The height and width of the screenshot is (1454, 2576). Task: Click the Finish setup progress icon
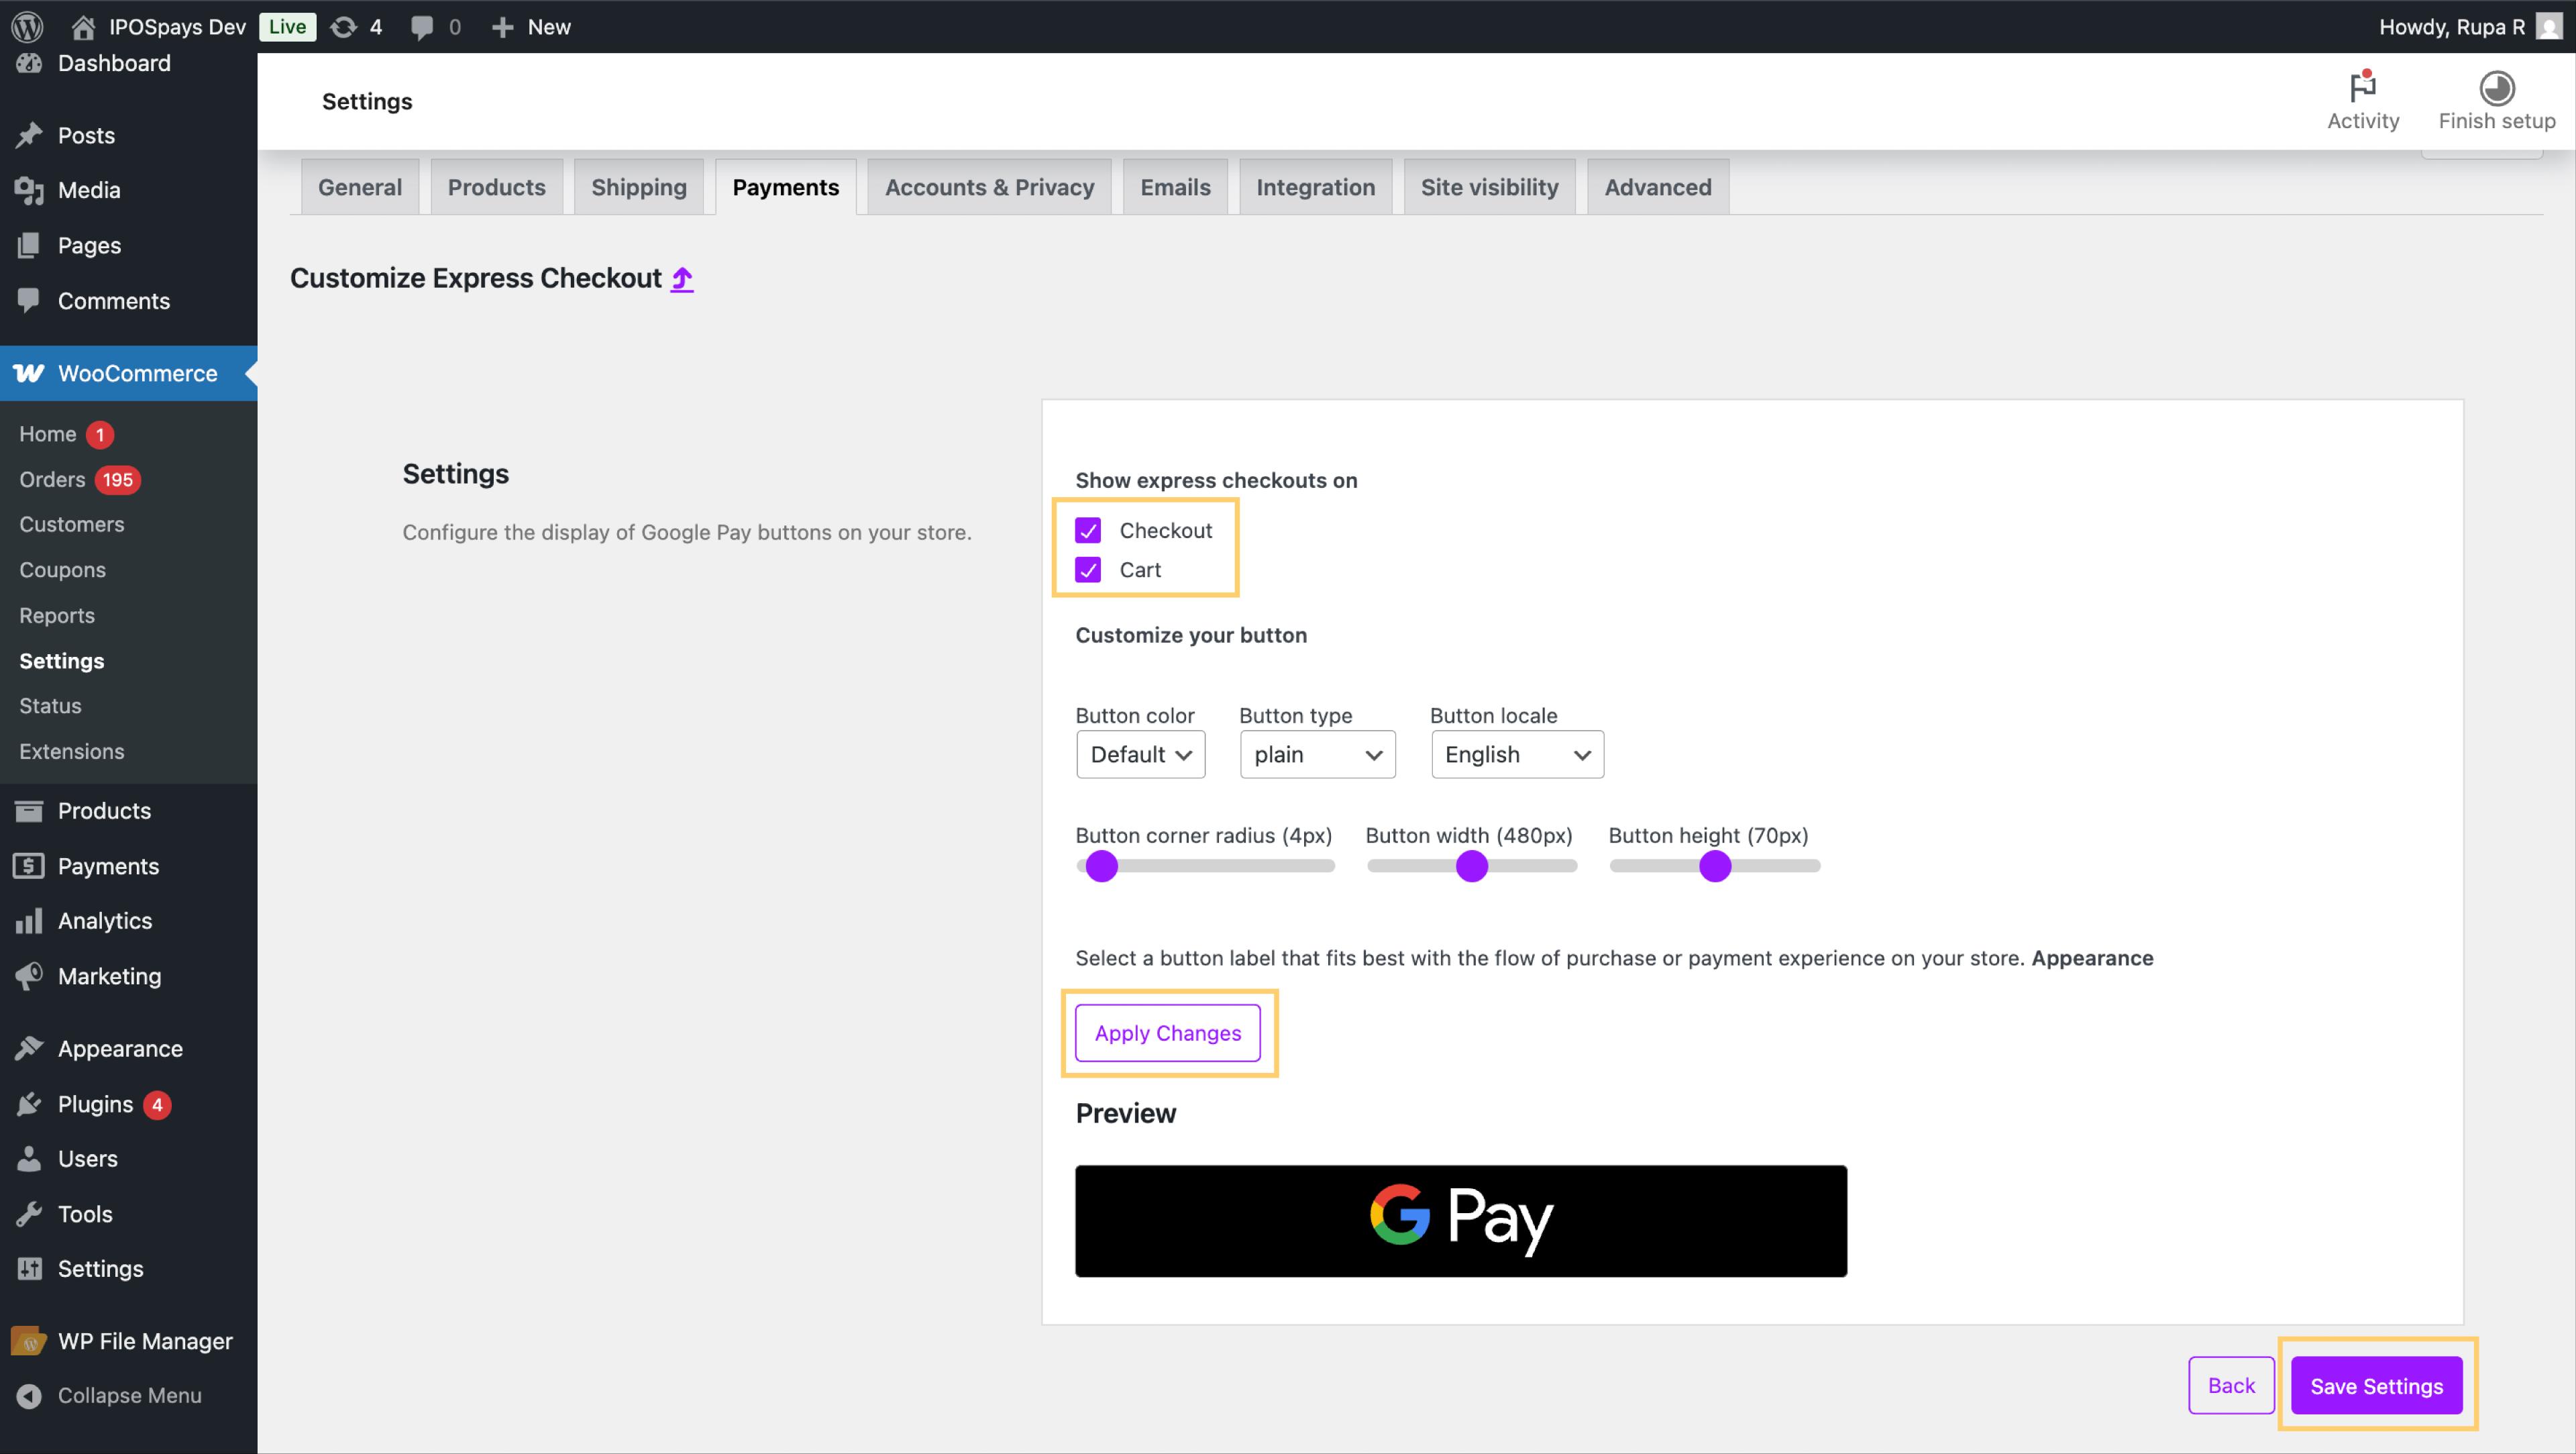coord(2497,88)
